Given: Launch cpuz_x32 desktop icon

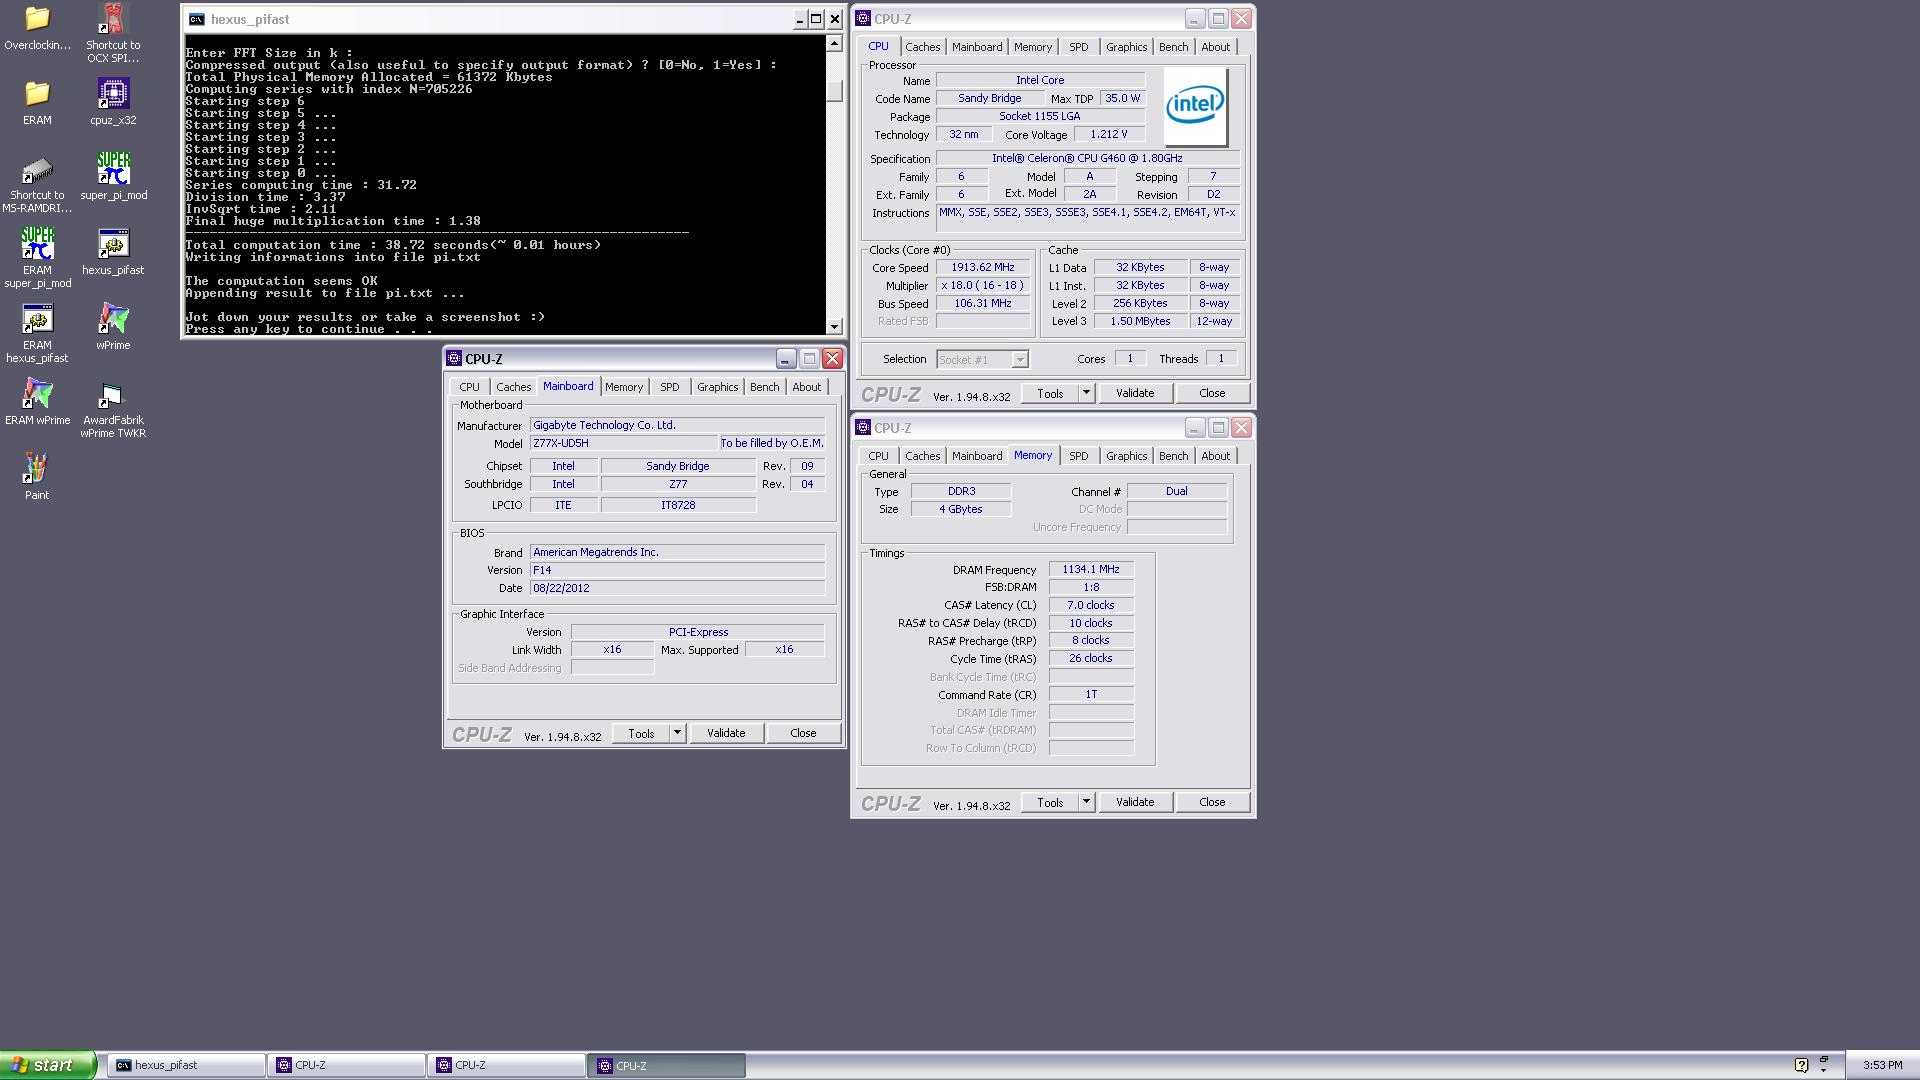Looking at the screenshot, I should coord(113,102).
